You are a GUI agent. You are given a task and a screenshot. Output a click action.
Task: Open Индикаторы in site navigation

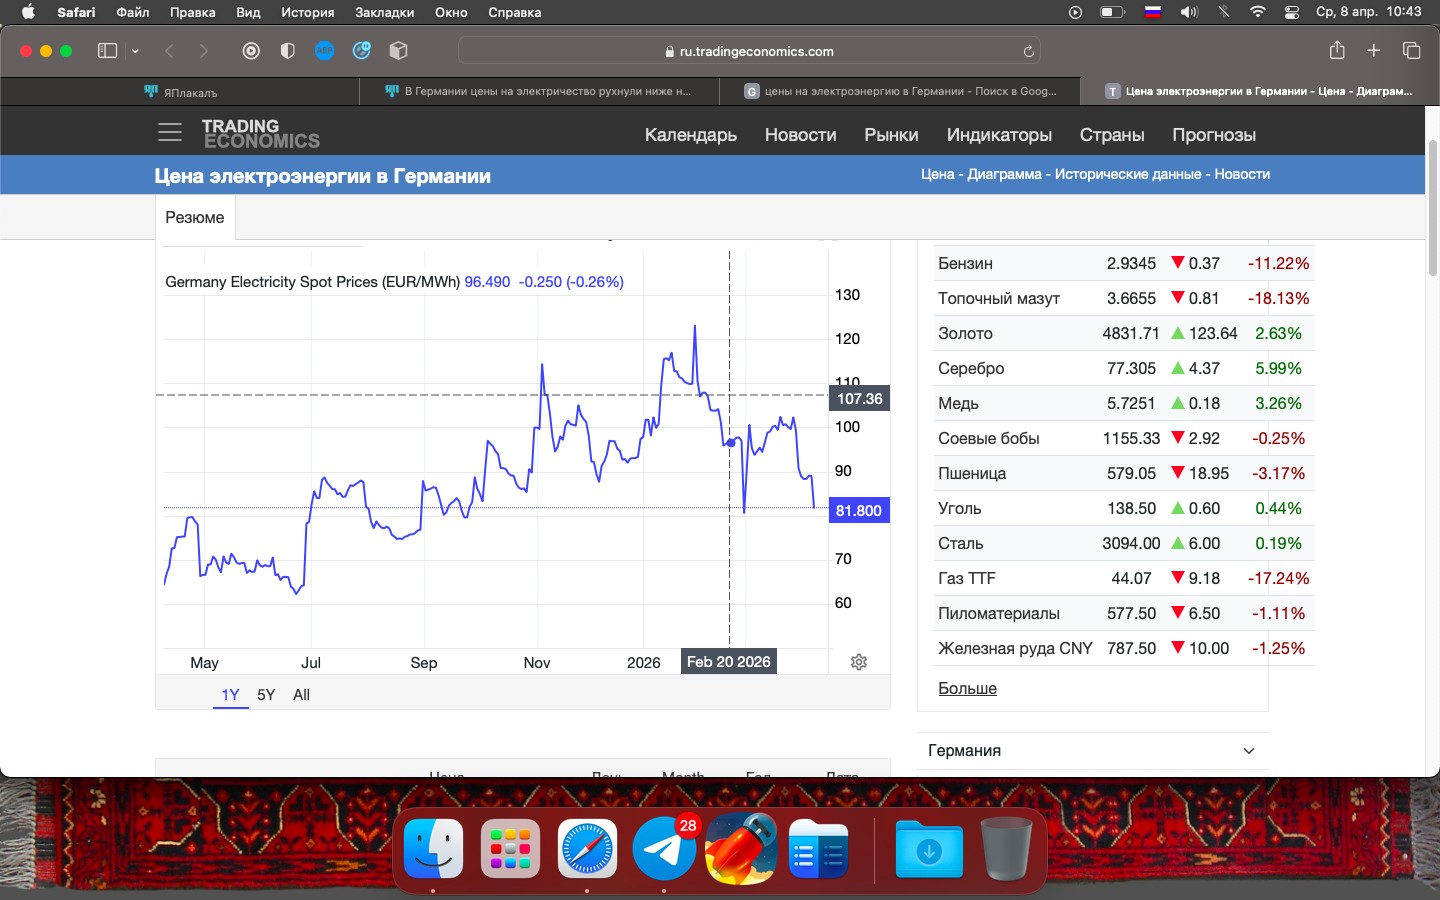999,135
